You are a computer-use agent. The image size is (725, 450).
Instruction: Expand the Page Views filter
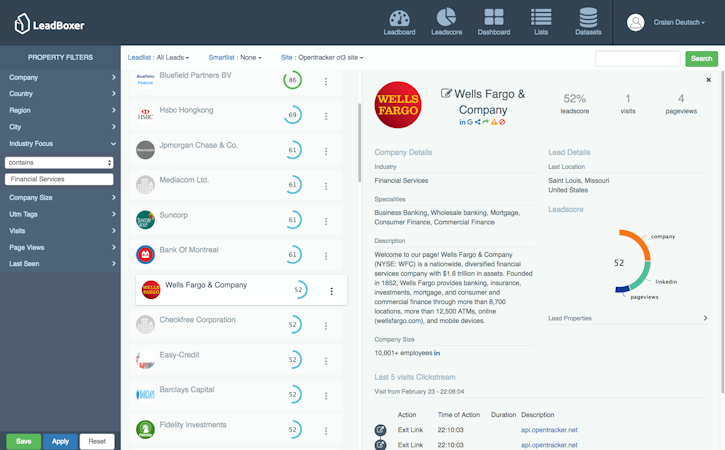pyautogui.click(x=60, y=247)
